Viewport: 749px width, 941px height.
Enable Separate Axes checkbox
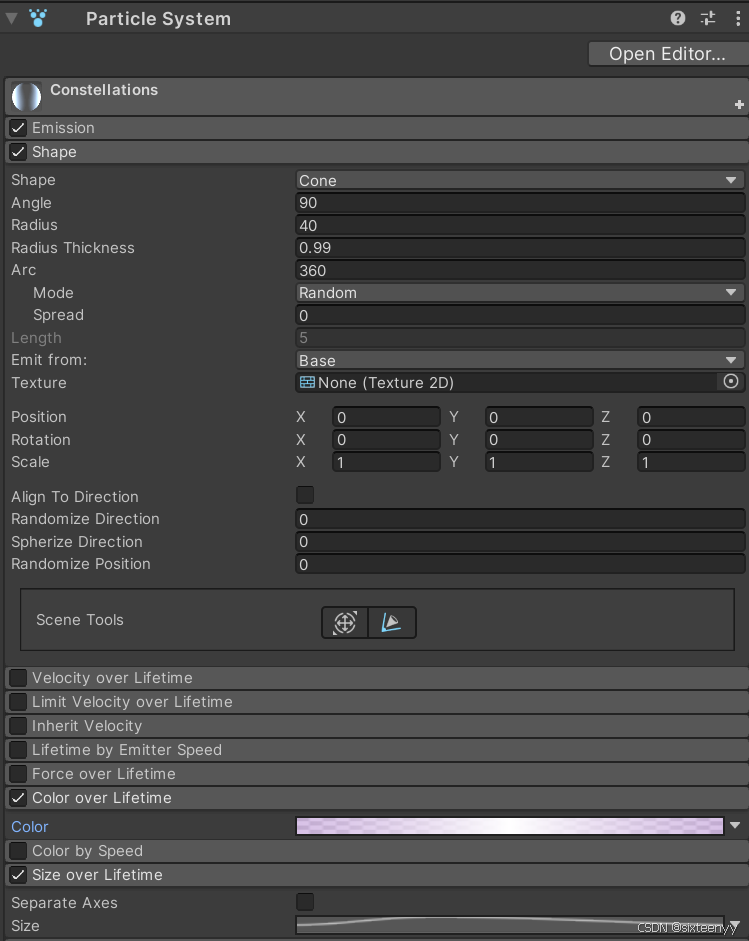pos(305,901)
